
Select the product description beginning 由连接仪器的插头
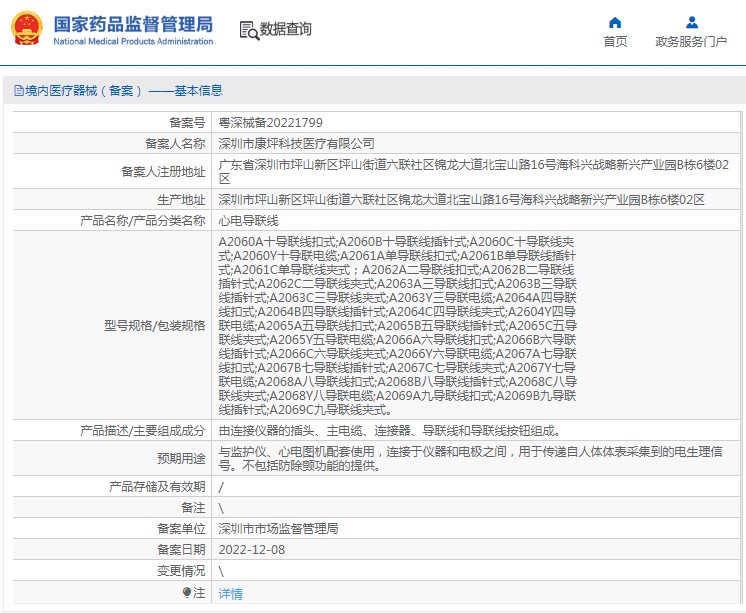(390, 431)
